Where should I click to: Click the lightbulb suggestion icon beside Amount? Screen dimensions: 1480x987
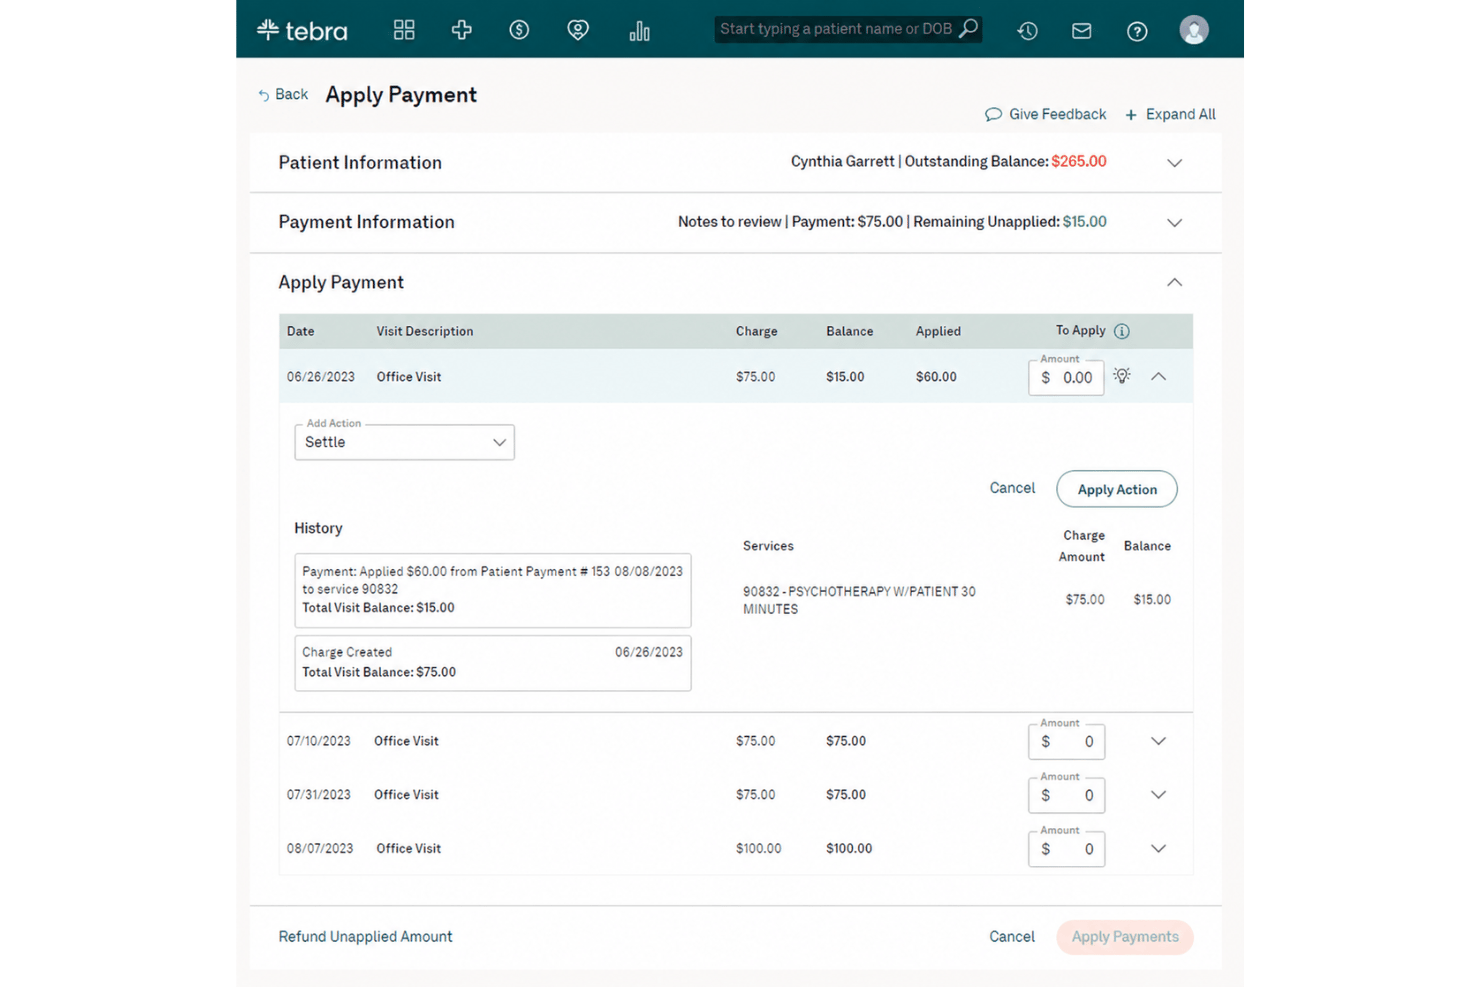pyautogui.click(x=1122, y=376)
